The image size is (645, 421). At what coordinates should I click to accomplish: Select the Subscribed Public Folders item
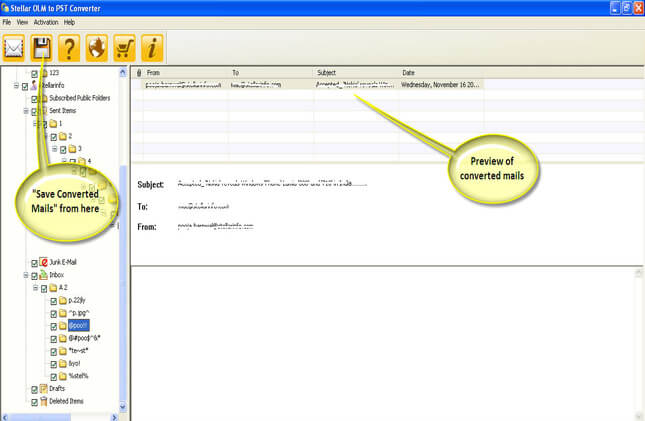[x=79, y=98]
